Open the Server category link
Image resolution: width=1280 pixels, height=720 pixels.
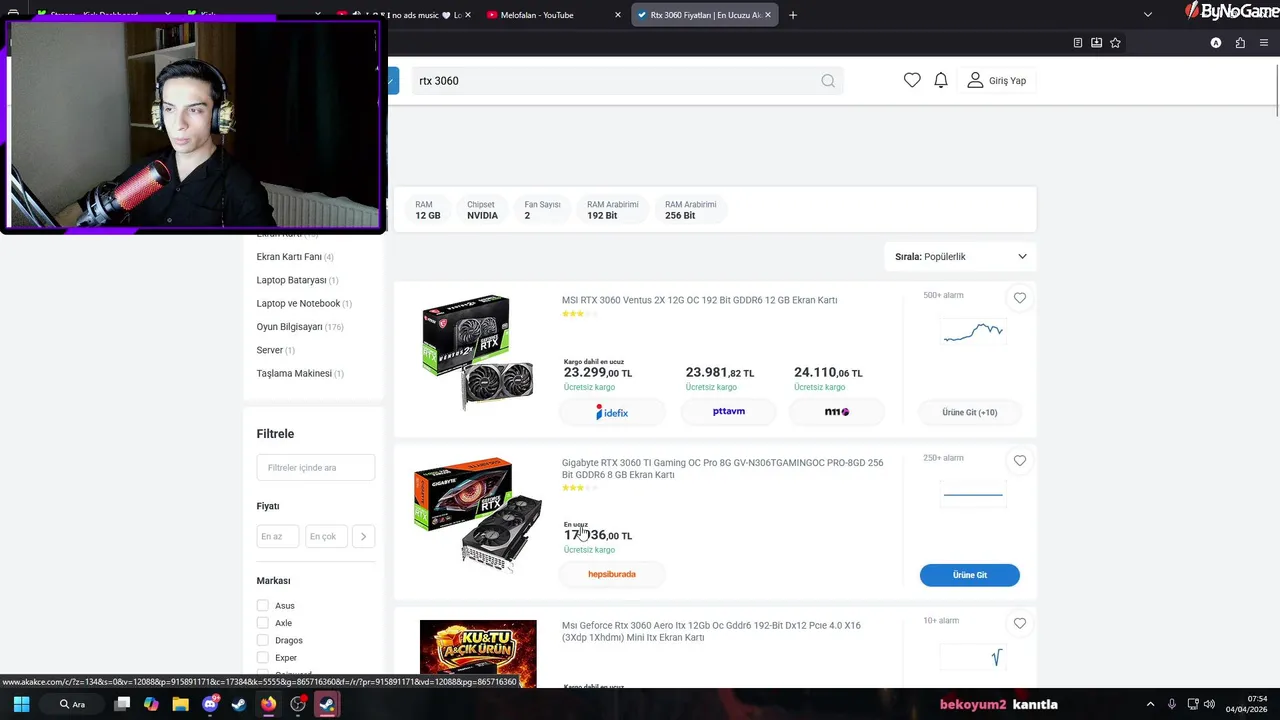point(275,350)
